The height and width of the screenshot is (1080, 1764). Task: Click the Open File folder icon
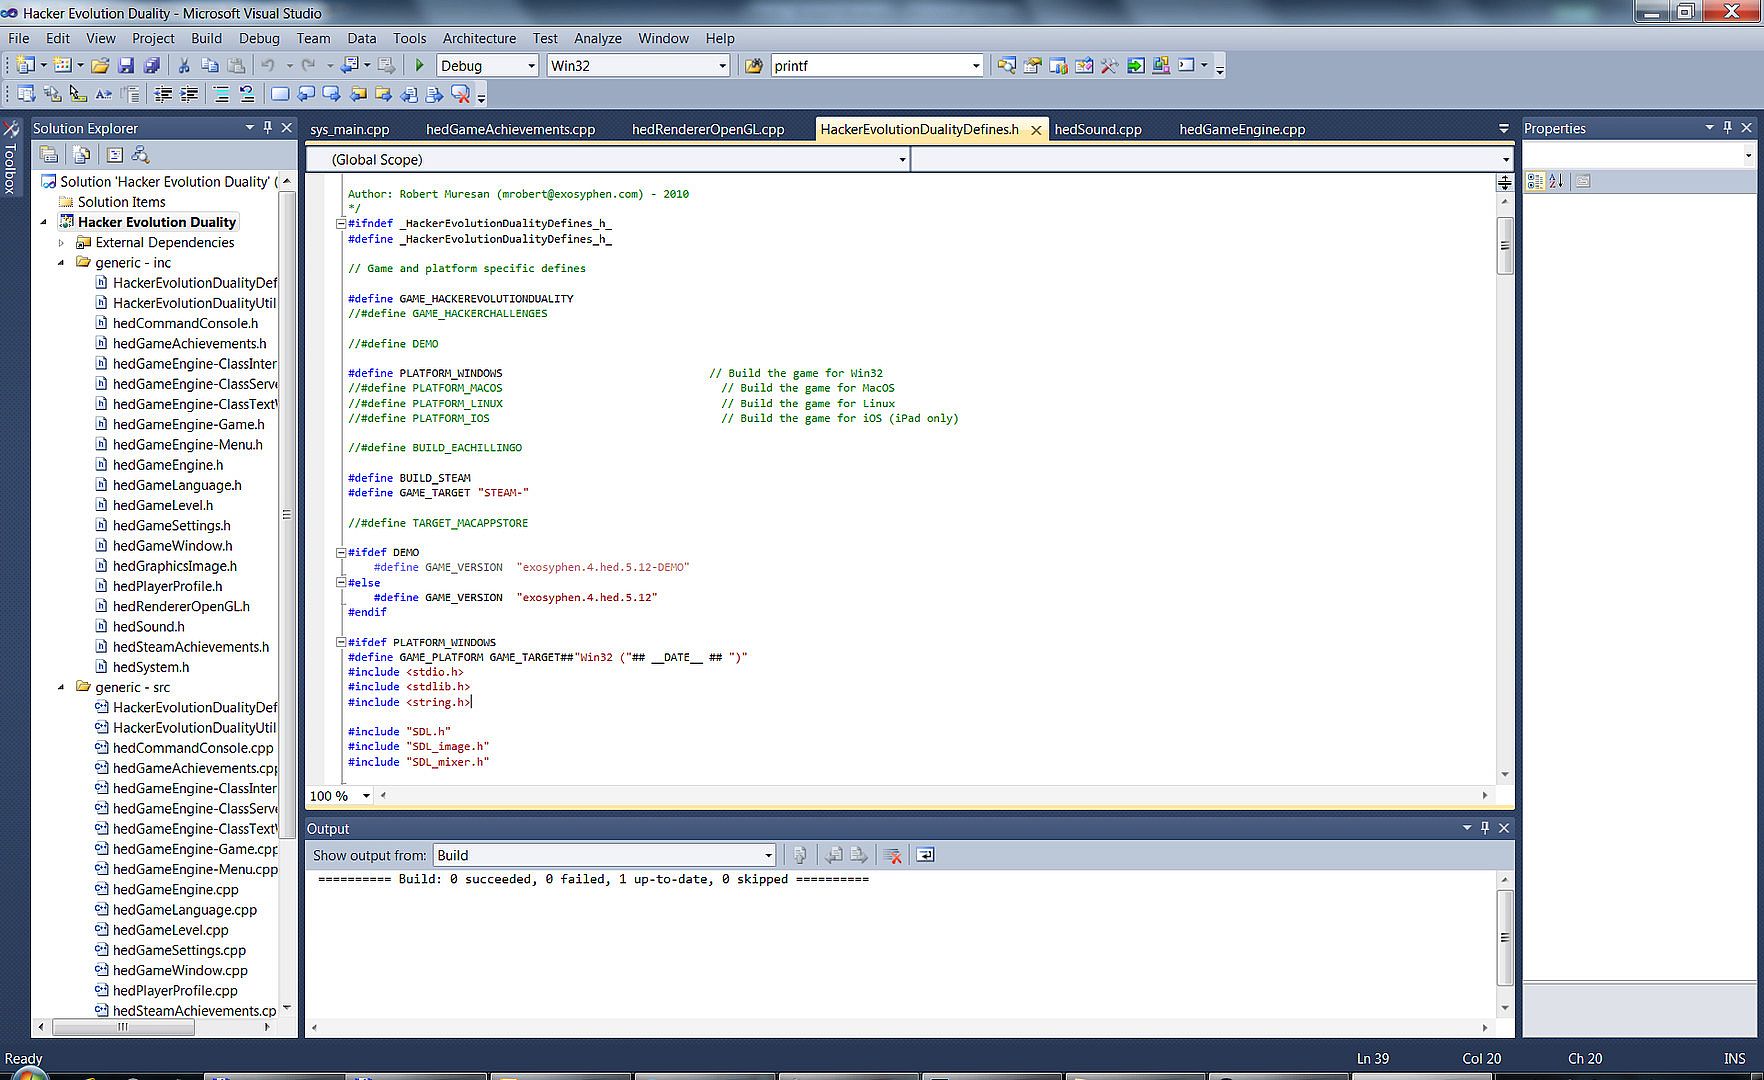coord(100,66)
